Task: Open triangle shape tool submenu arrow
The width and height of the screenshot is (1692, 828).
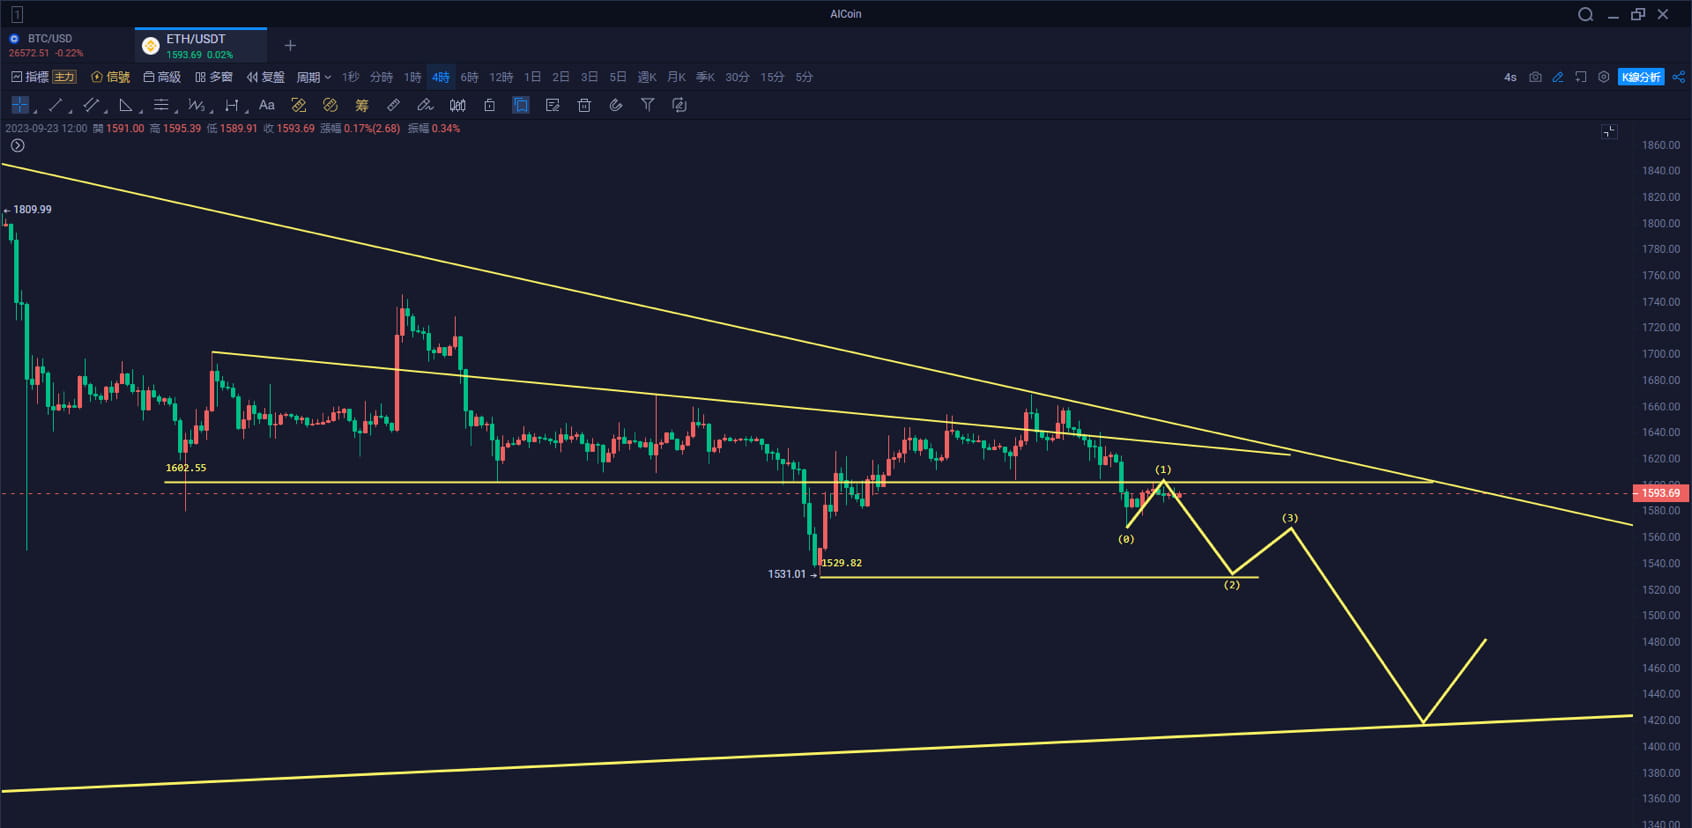Action: click(140, 110)
